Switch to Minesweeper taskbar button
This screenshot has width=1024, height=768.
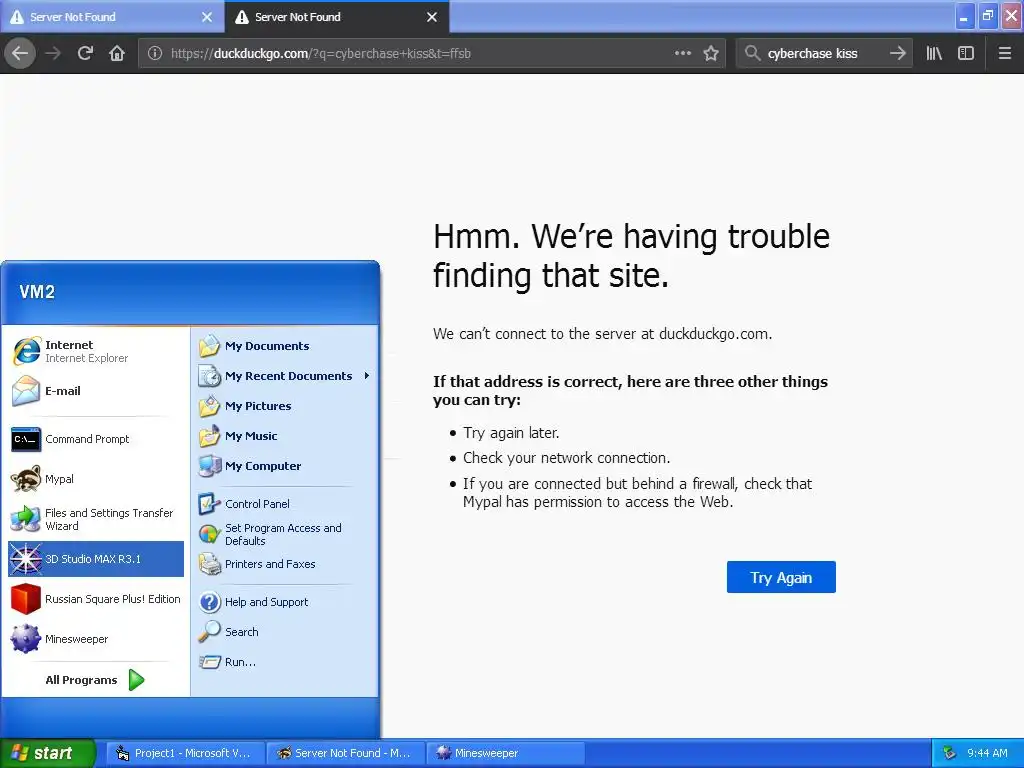pyautogui.click(x=505, y=753)
